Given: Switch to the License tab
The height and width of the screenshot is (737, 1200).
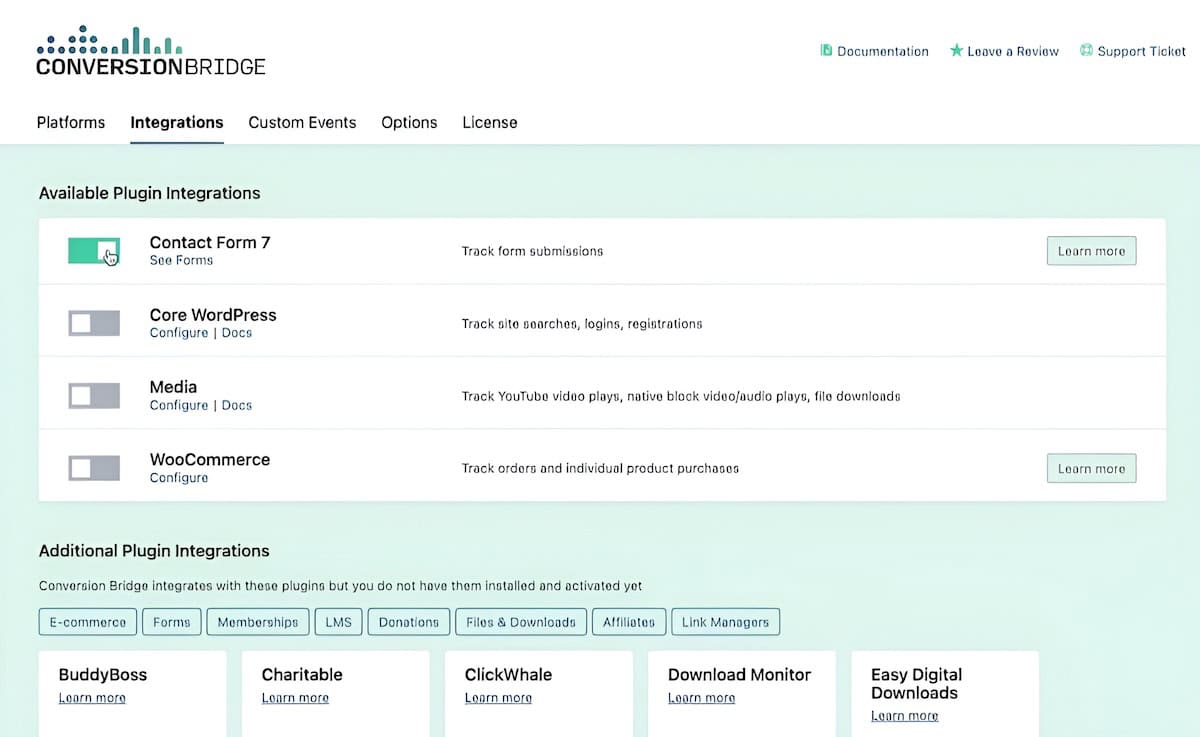Looking at the screenshot, I should (x=490, y=122).
